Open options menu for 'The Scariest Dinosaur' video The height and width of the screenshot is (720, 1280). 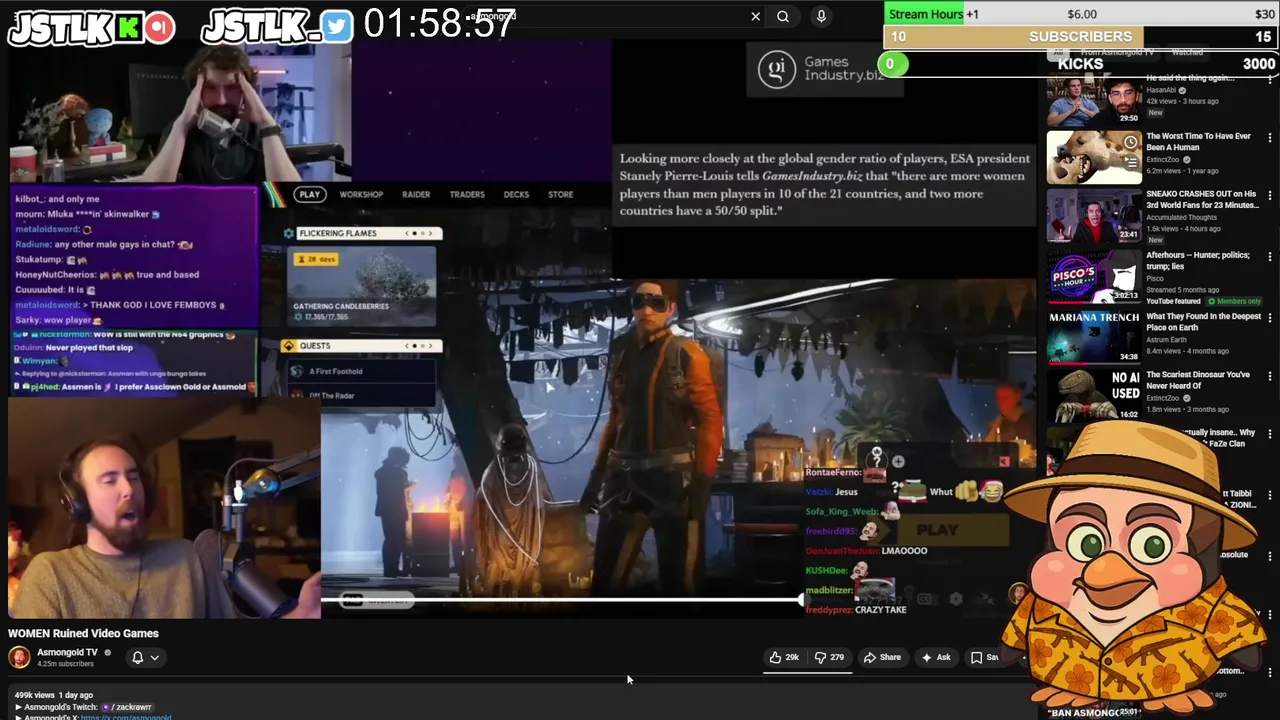1270,376
